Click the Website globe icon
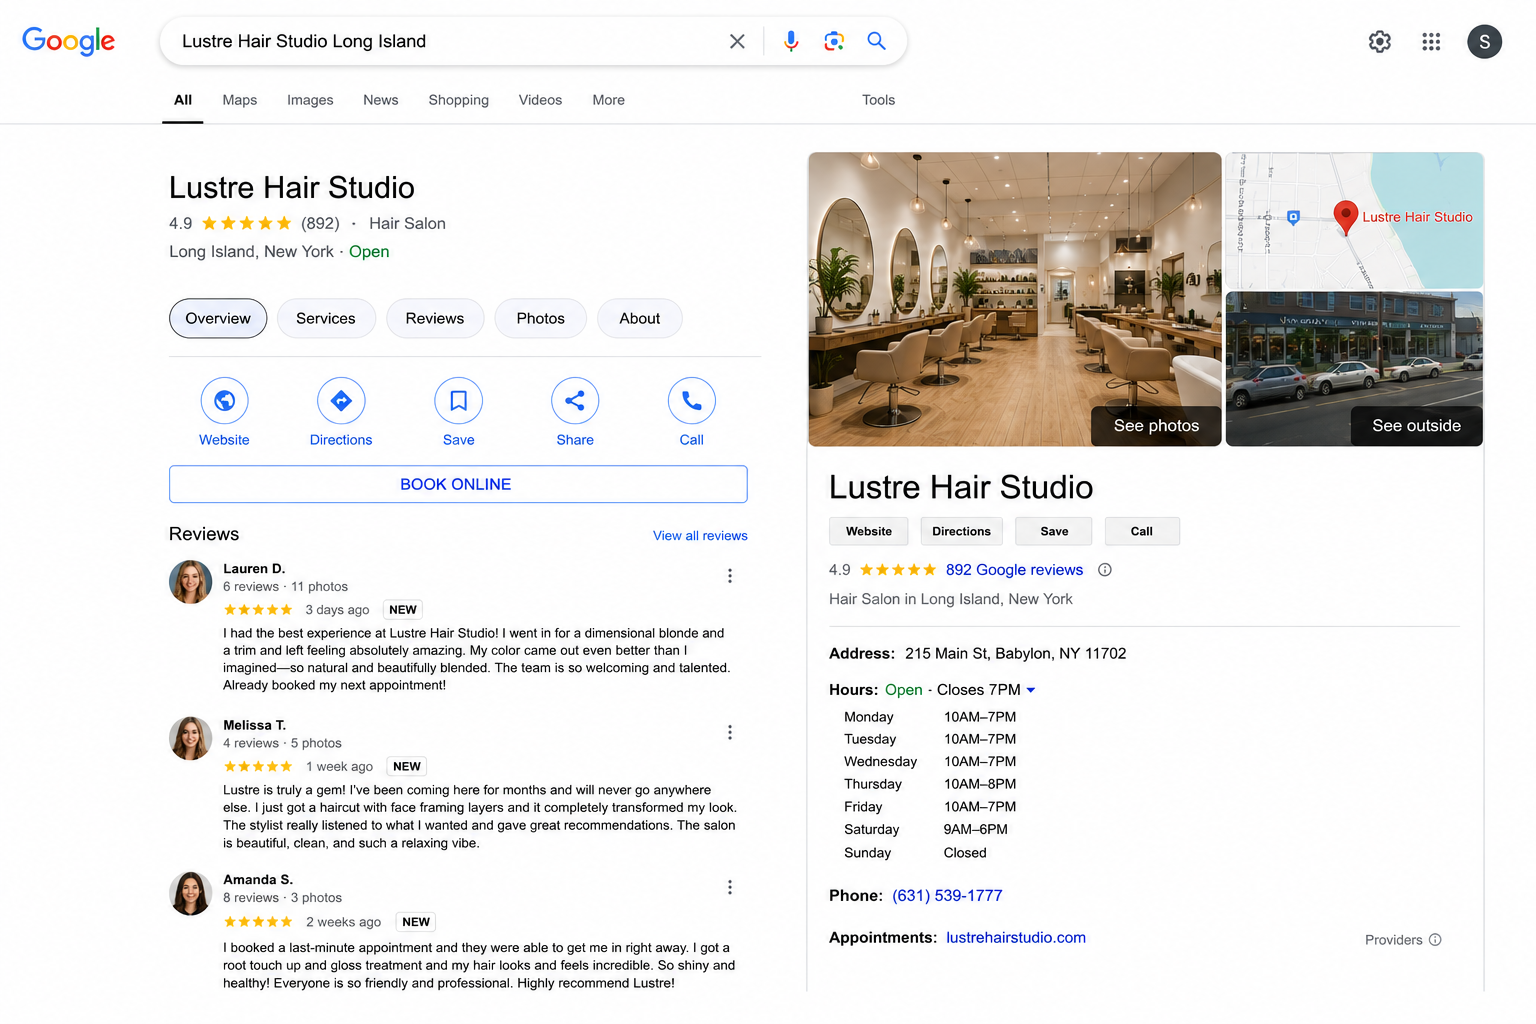1536x1024 pixels. coord(224,401)
